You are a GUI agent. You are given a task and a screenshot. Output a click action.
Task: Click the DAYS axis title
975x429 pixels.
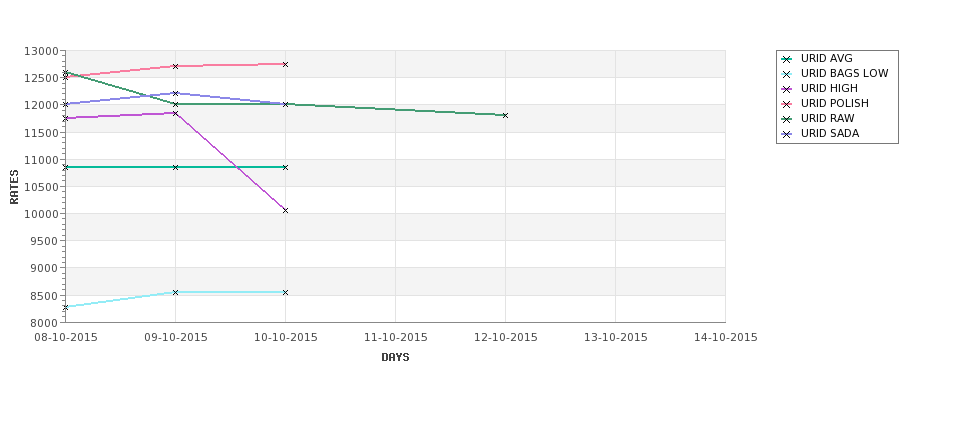pos(395,357)
